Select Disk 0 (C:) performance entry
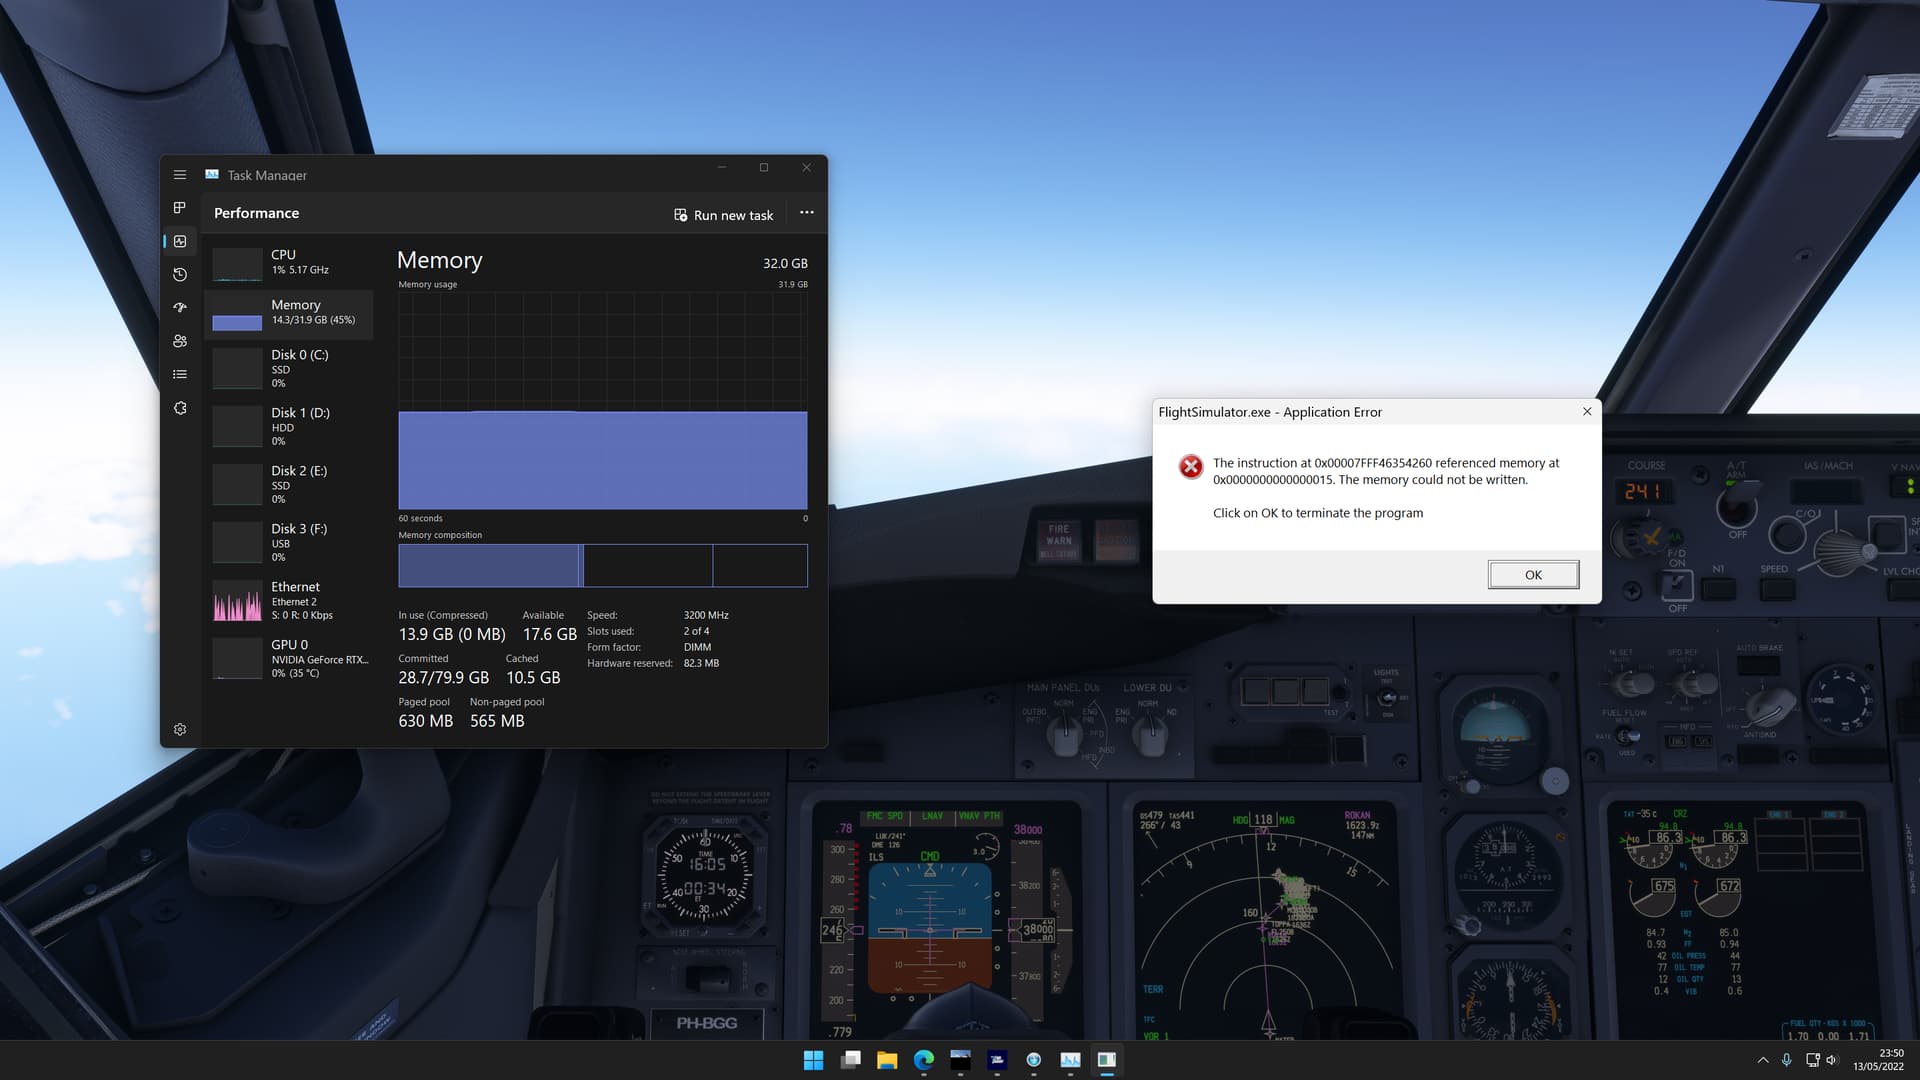Image resolution: width=1920 pixels, height=1080 pixels. click(x=290, y=368)
